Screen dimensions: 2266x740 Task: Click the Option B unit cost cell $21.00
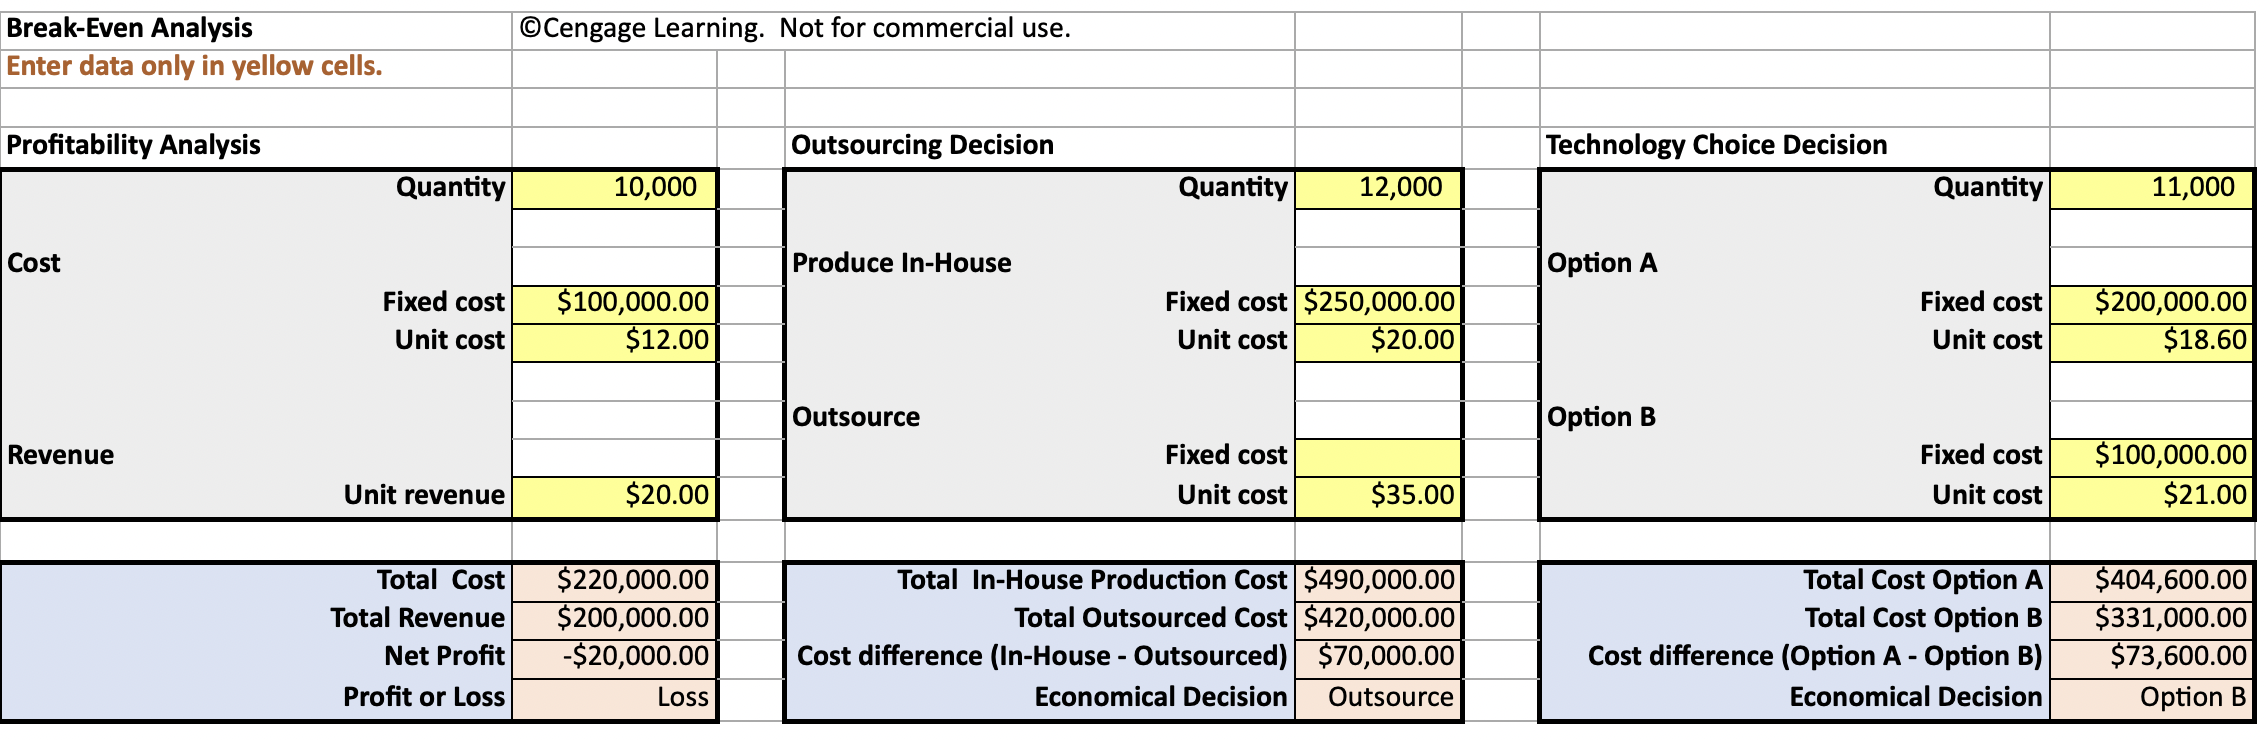click(2151, 495)
